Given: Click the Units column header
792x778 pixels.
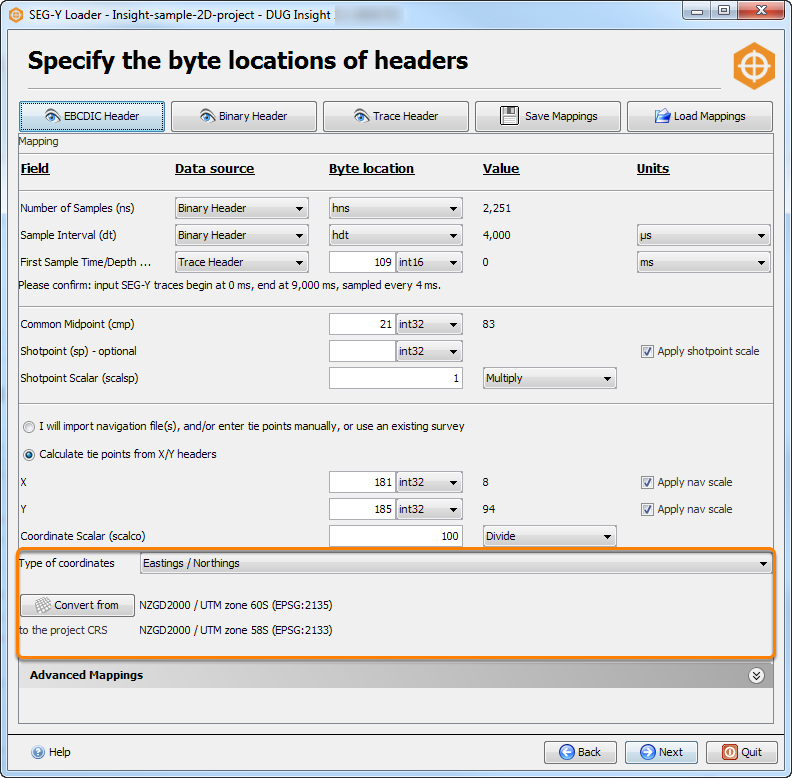Looking at the screenshot, I should pos(653,169).
